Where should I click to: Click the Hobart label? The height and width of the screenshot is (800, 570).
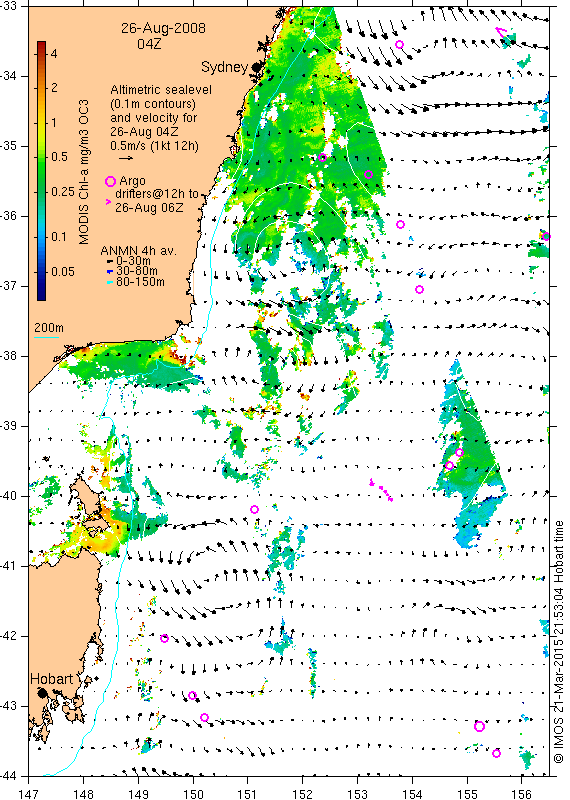coord(52,679)
